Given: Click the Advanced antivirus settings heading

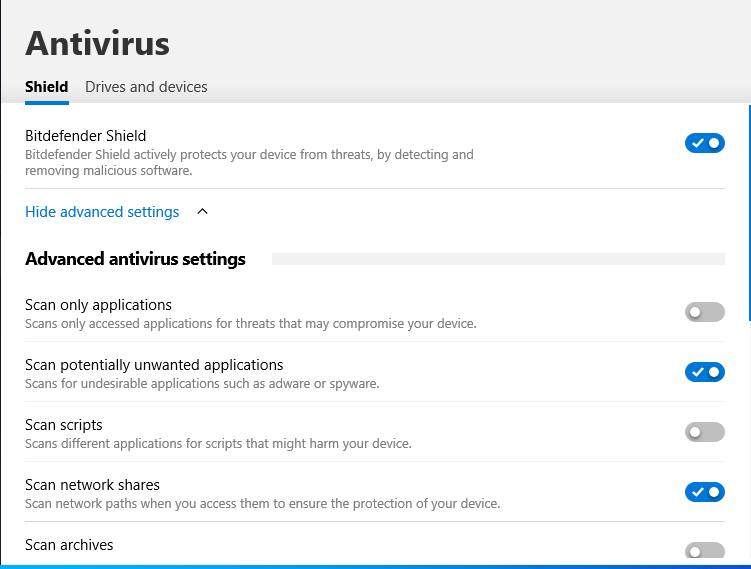Looking at the screenshot, I should tap(135, 259).
